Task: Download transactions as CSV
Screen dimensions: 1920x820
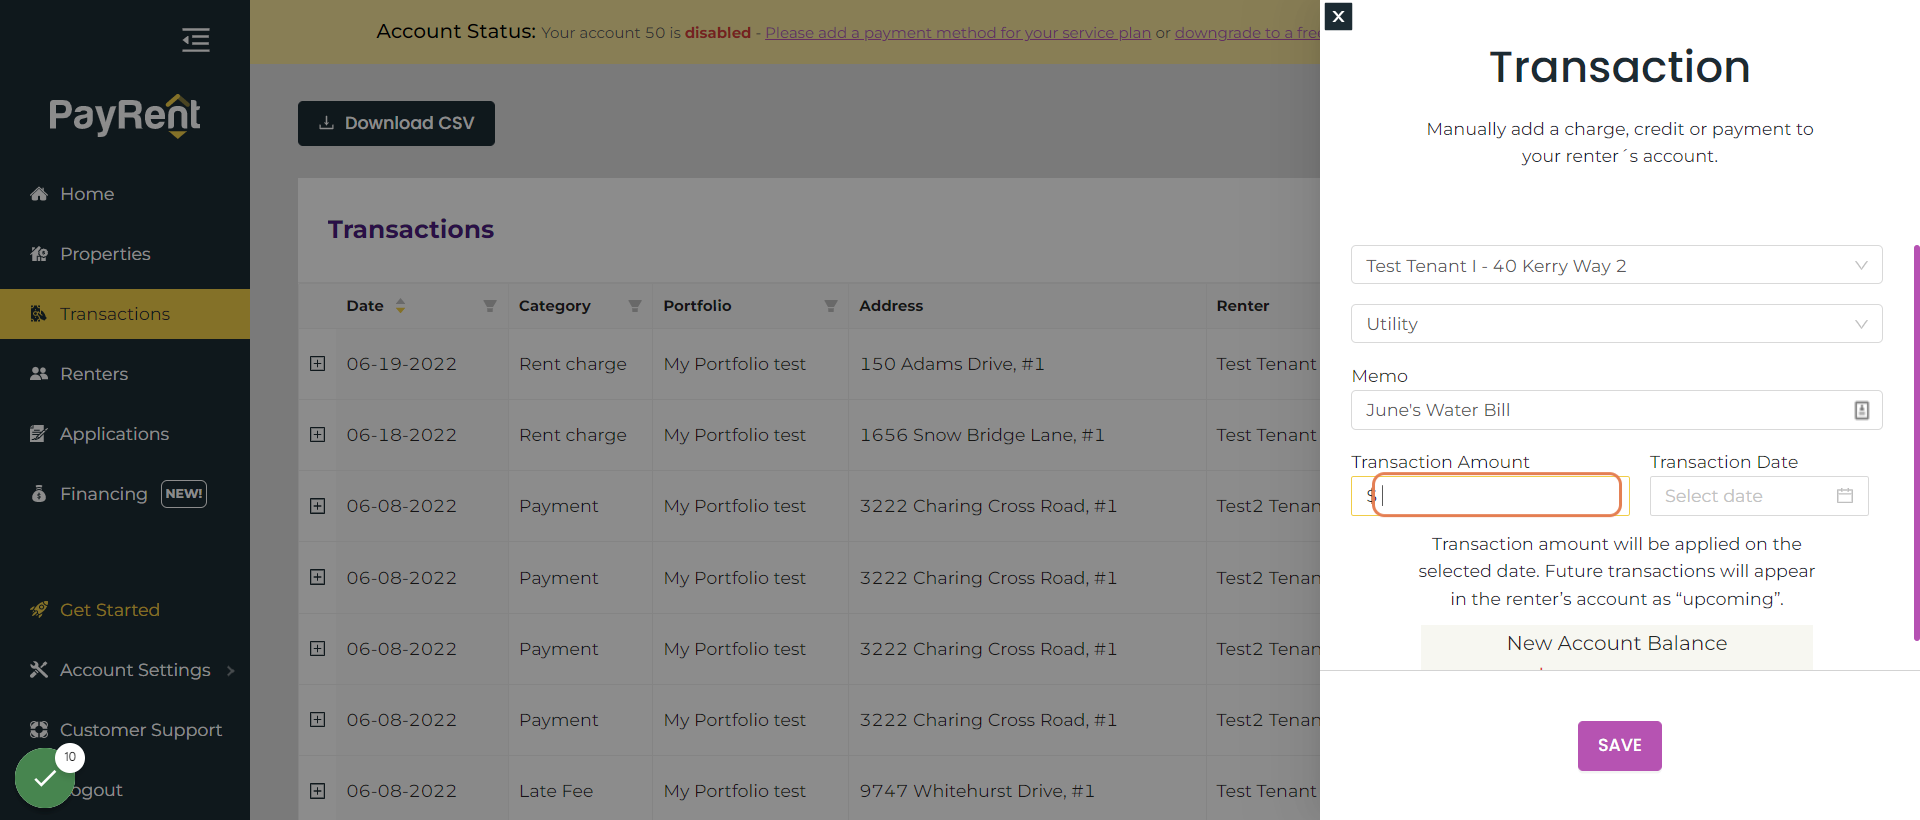Action: tap(396, 123)
